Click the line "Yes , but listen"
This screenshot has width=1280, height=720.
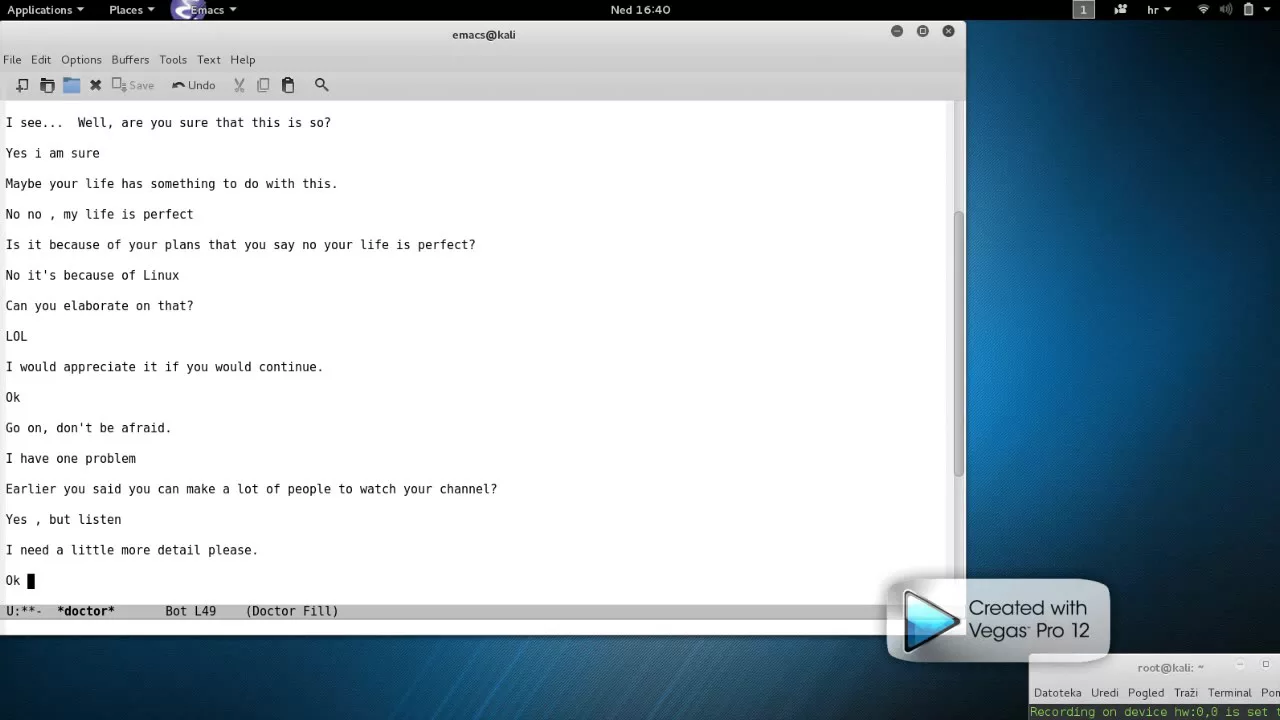[63, 519]
